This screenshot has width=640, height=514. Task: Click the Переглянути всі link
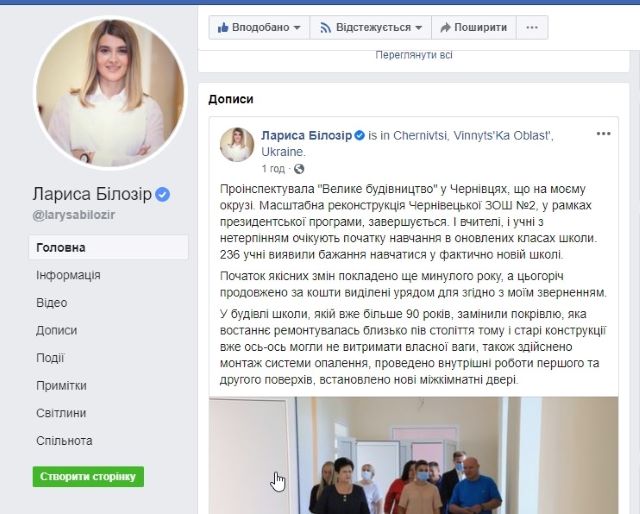point(414,55)
